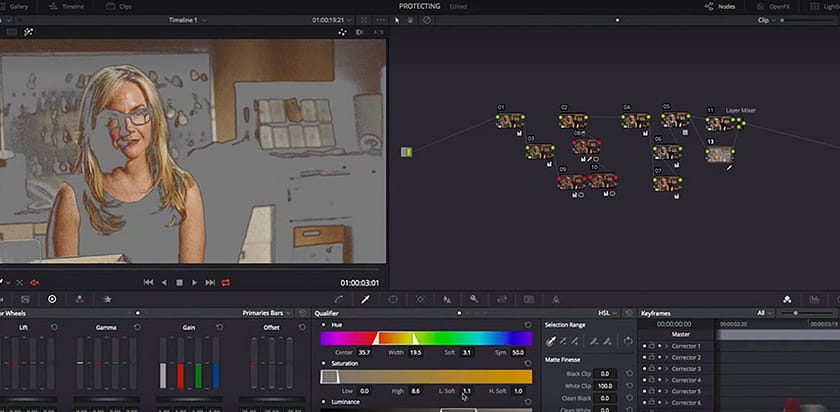840x412 pixels.
Task: Click the Saturation range bar
Action: (x=426, y=377)
